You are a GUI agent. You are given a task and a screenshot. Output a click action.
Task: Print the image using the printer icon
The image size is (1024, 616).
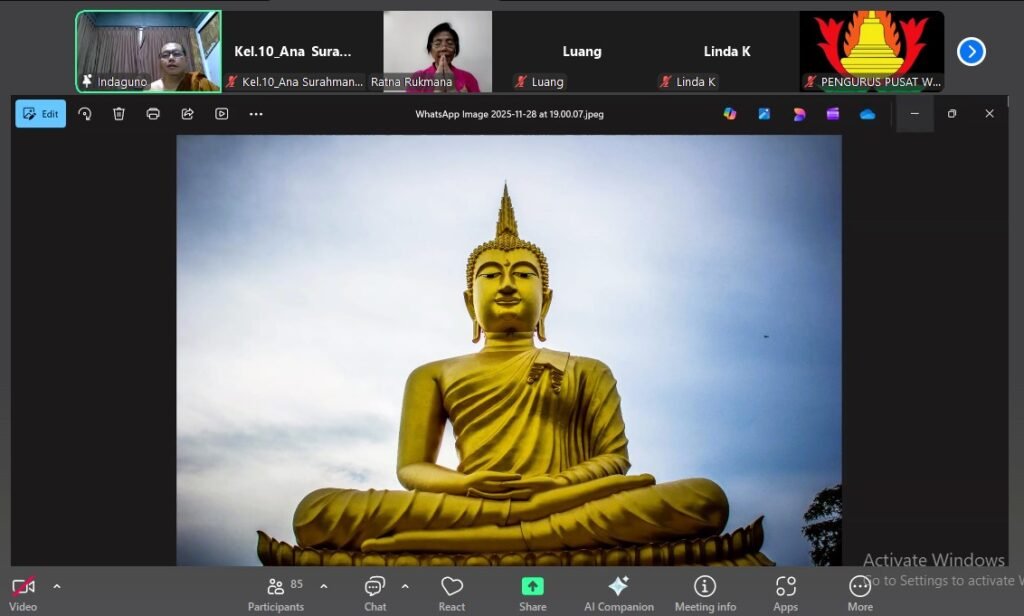click(x=153, y=114)
